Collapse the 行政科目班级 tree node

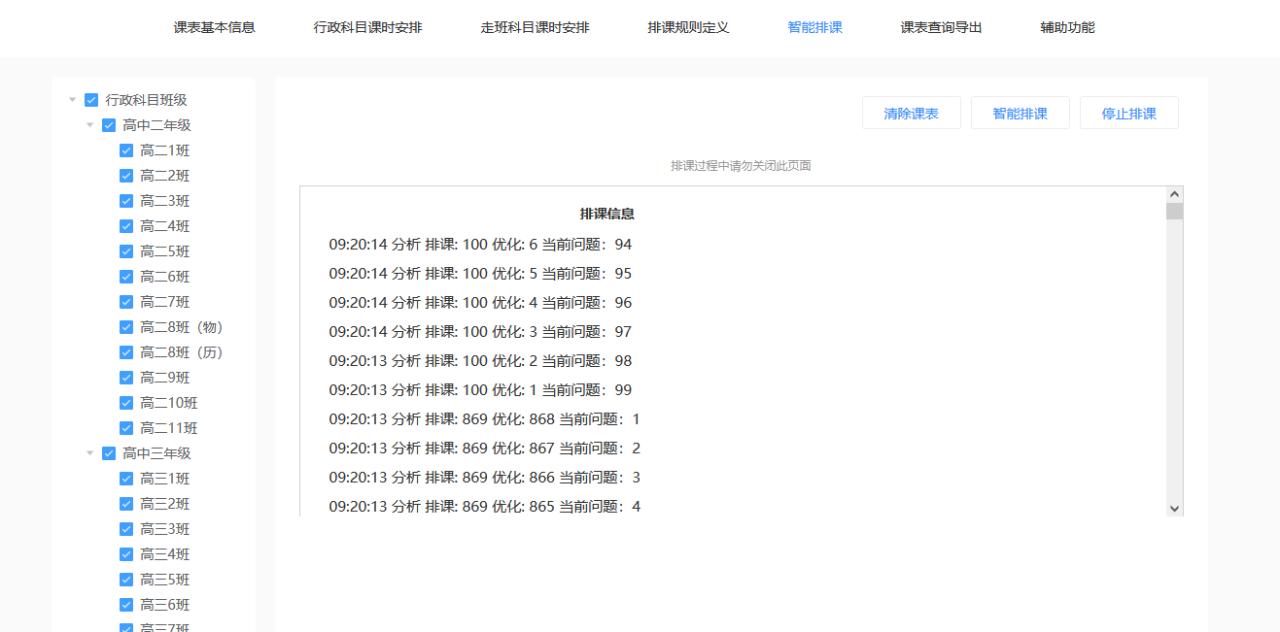pos(70,100)
